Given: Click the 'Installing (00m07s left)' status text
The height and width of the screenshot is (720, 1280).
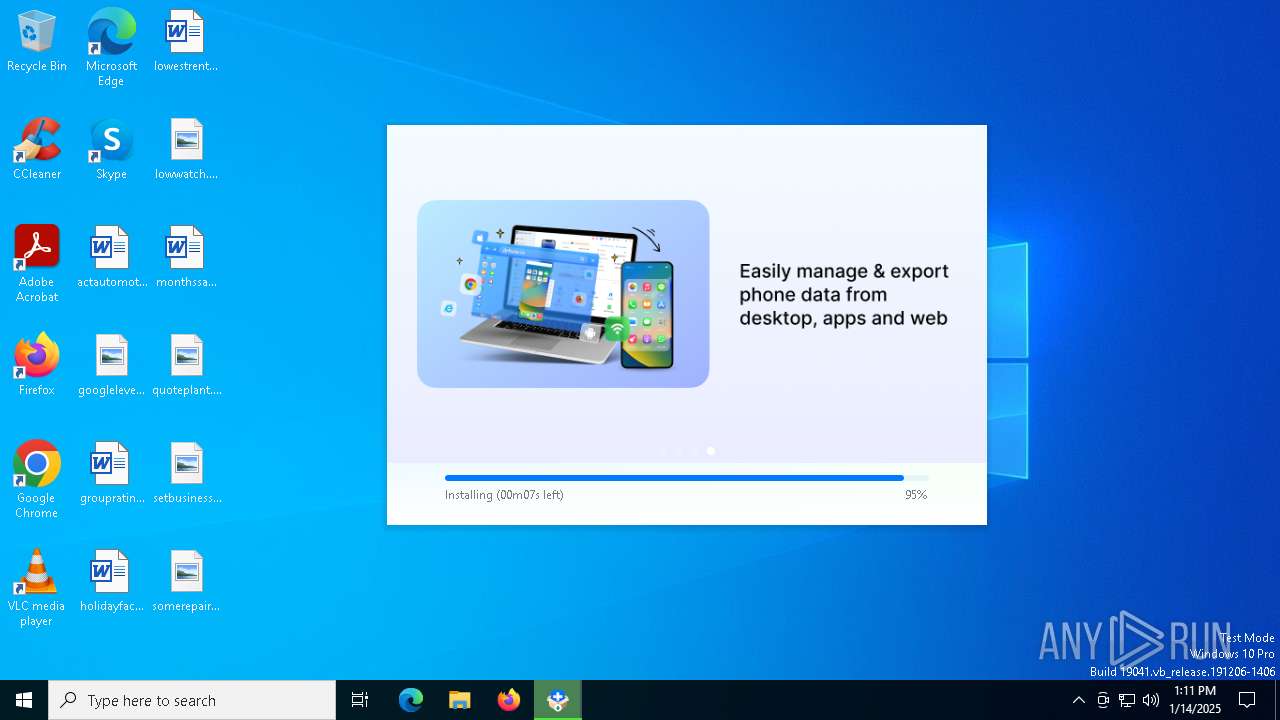Looking at the screenshot, I should tap(504, 495).
